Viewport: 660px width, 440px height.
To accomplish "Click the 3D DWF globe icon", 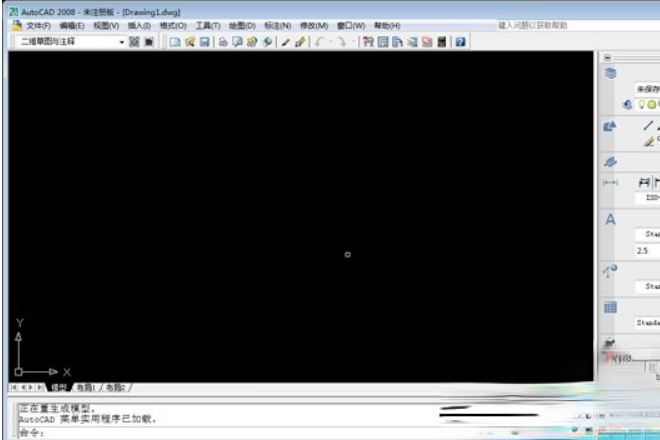I will (267, 42).
